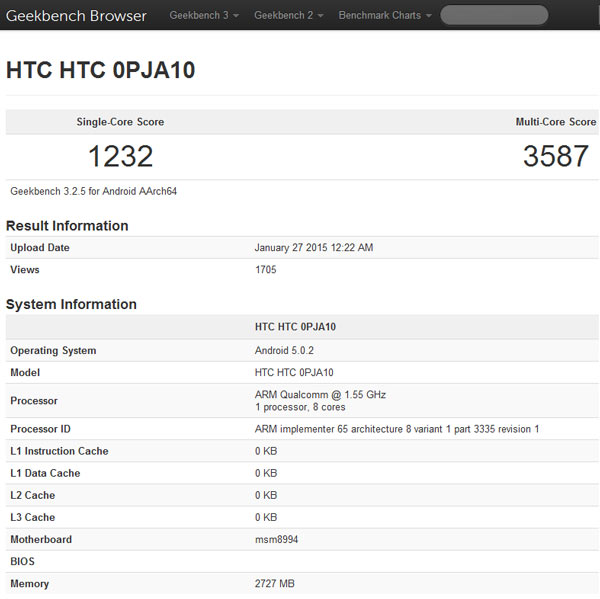Click the single-core score value 1232

pyautogui.click(x=121, y=156)
